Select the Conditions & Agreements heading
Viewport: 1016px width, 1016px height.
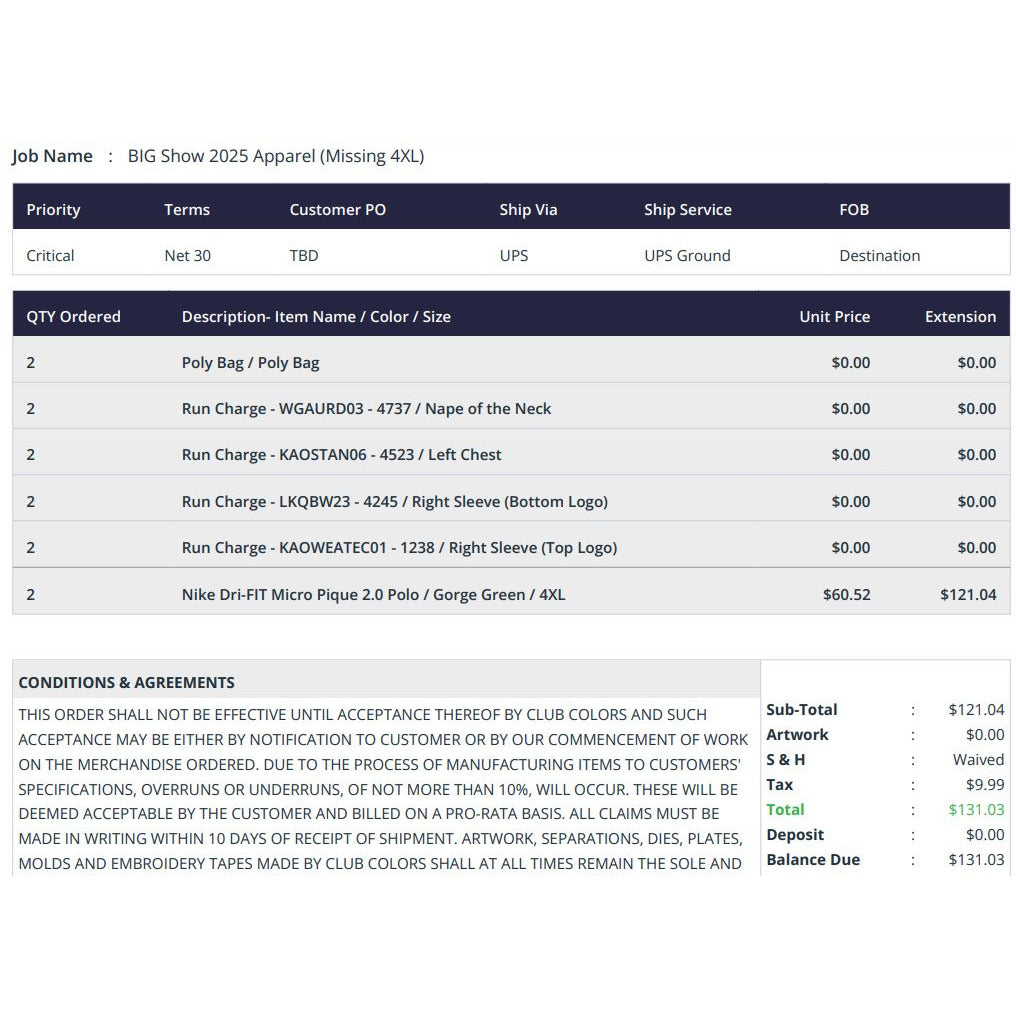(x=126, y=682)
